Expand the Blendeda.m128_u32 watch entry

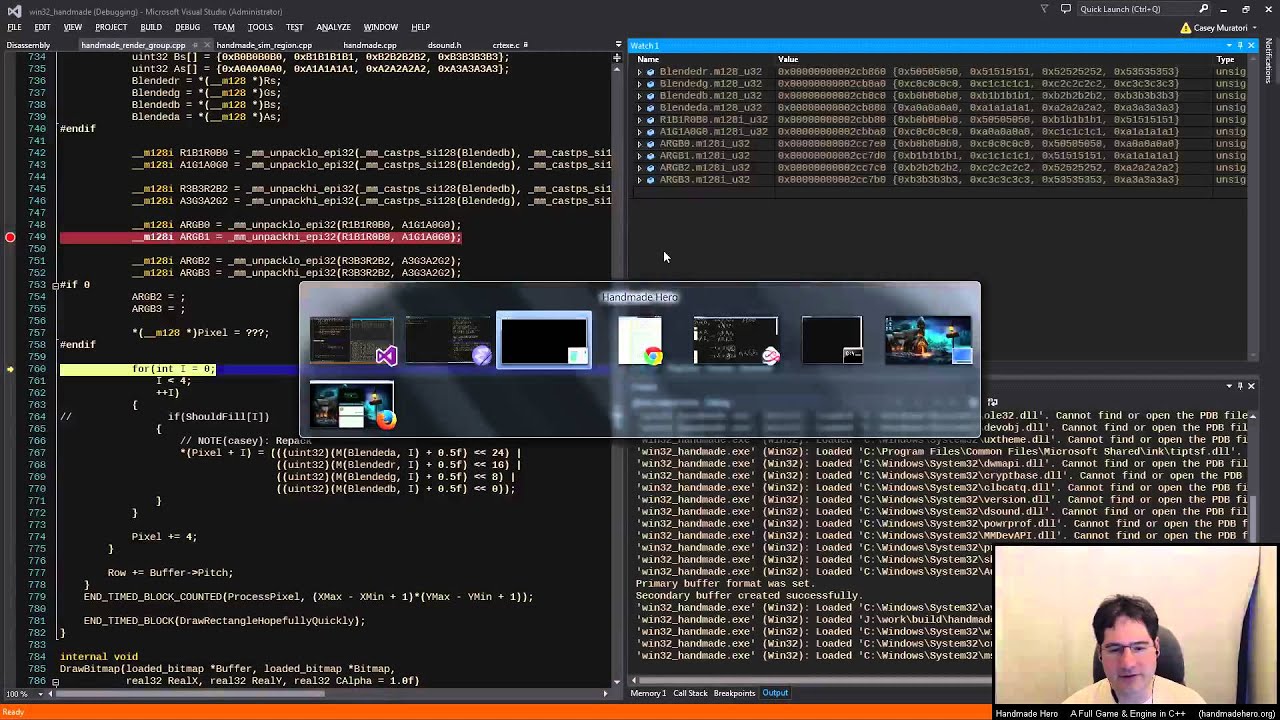tap(640, 108)
